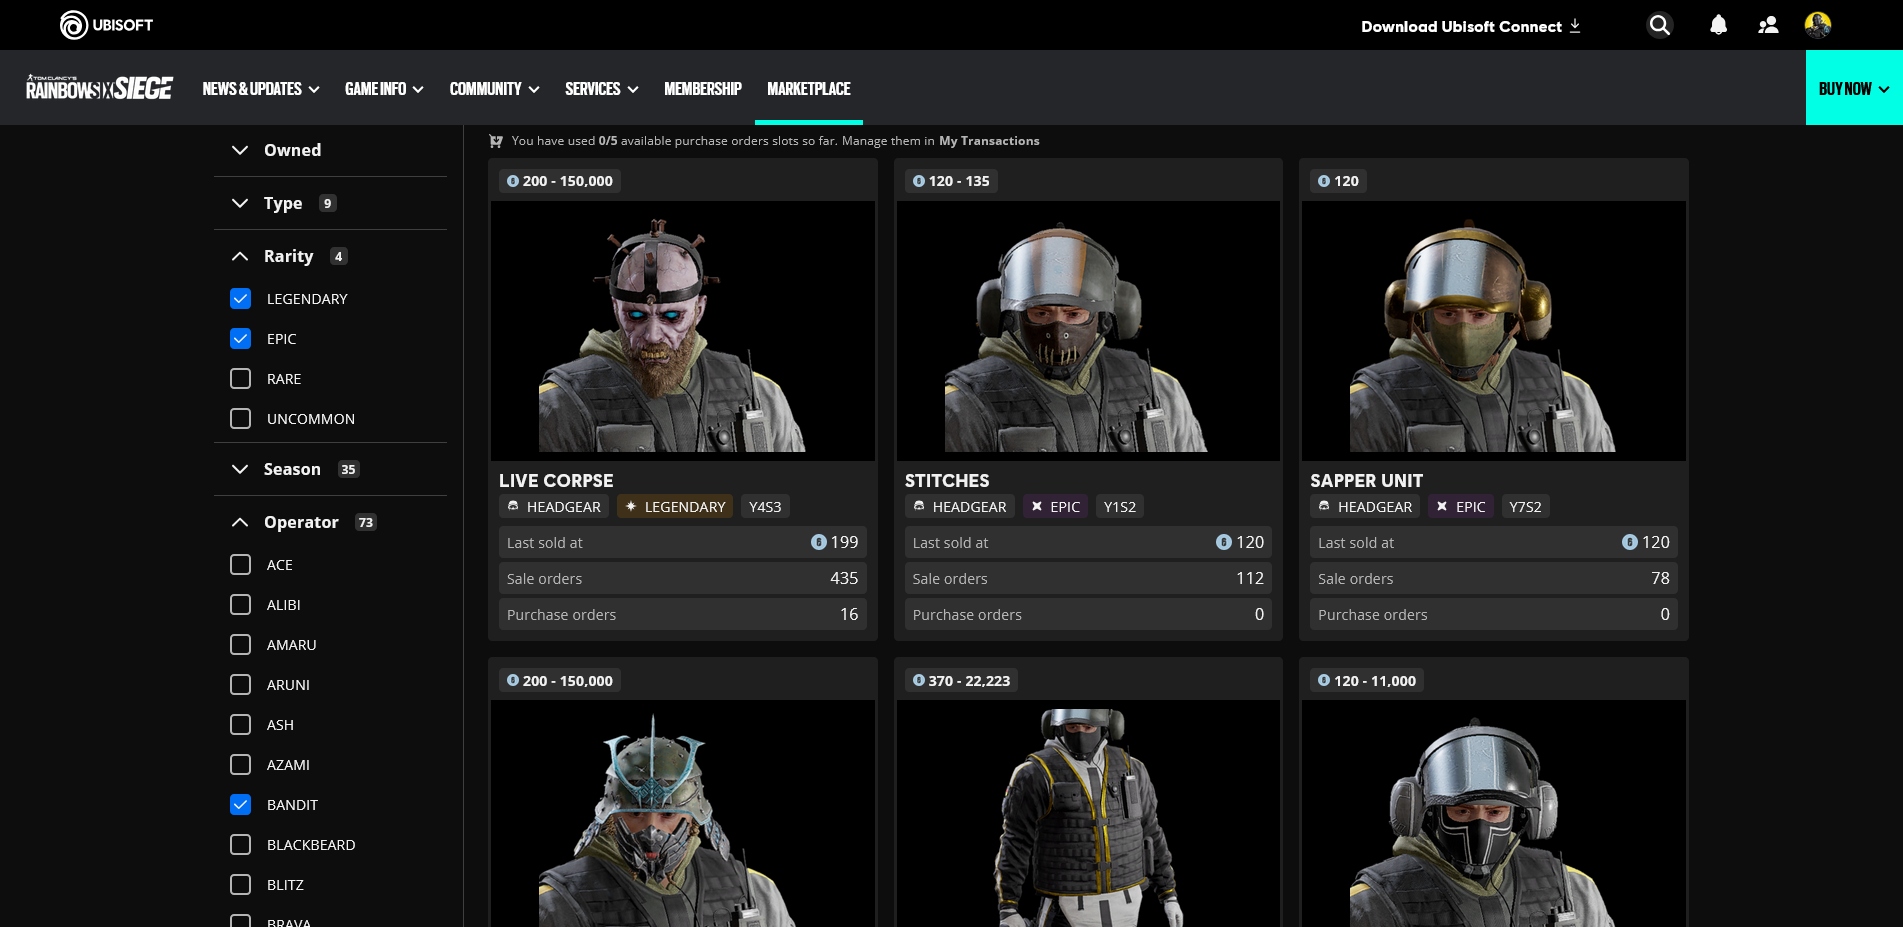Check the AZAMI operator filter

pyautogui.click(x=241, y=765)
